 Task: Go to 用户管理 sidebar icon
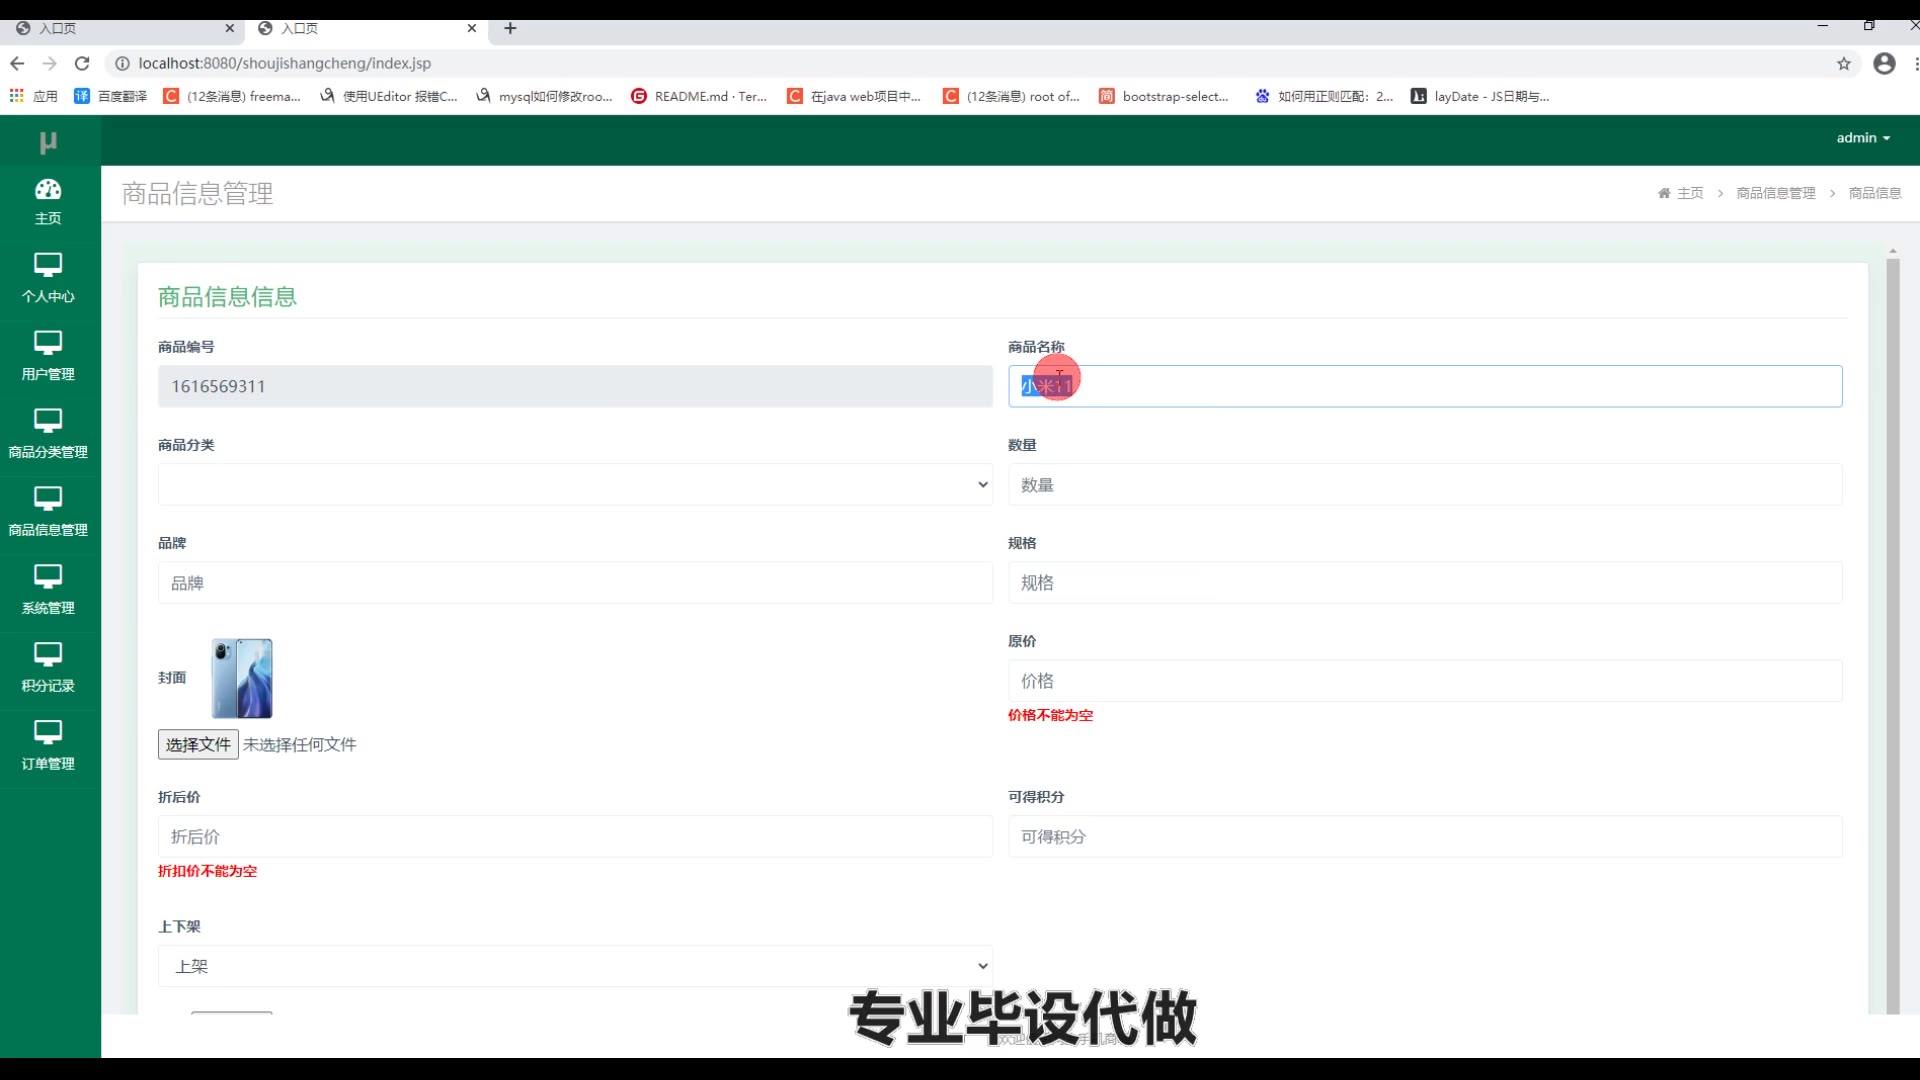tap(48, 356)
